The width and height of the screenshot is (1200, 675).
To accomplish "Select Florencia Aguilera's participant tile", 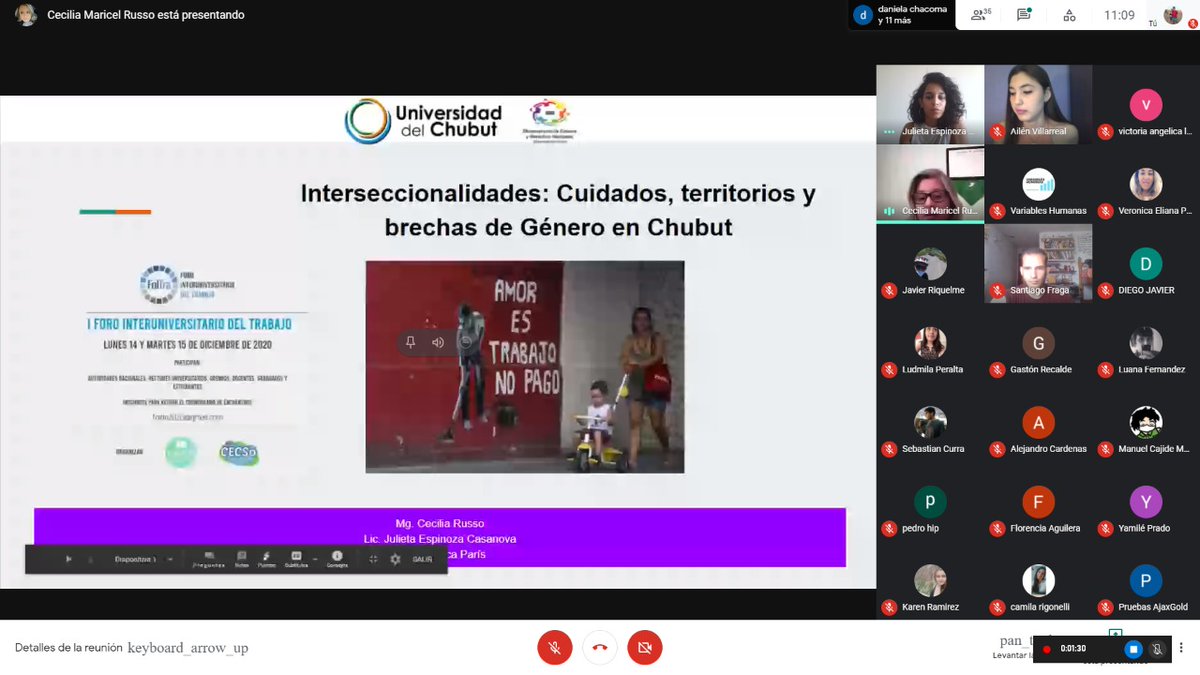I will tap(1038, 501).
